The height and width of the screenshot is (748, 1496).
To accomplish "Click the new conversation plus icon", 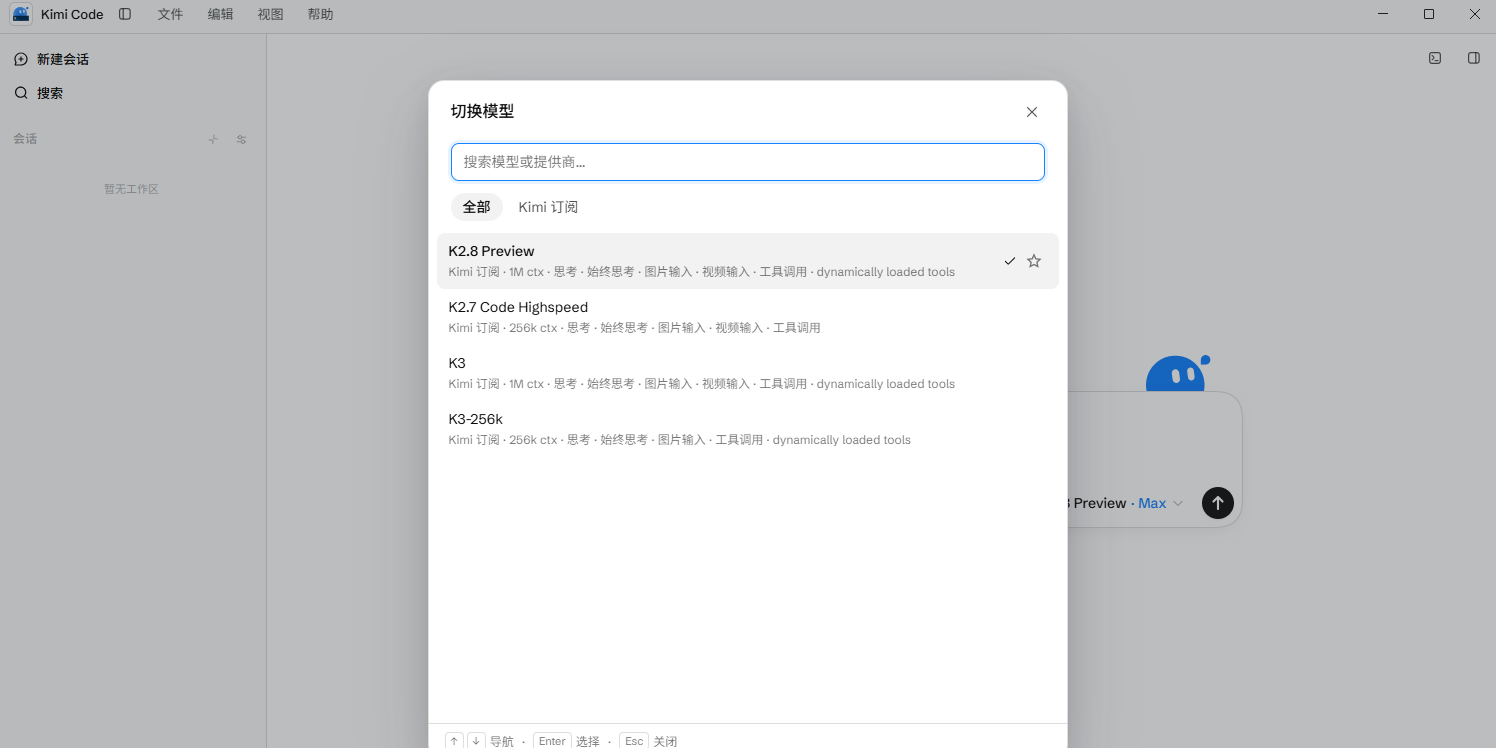I will (x=21, y=60).
